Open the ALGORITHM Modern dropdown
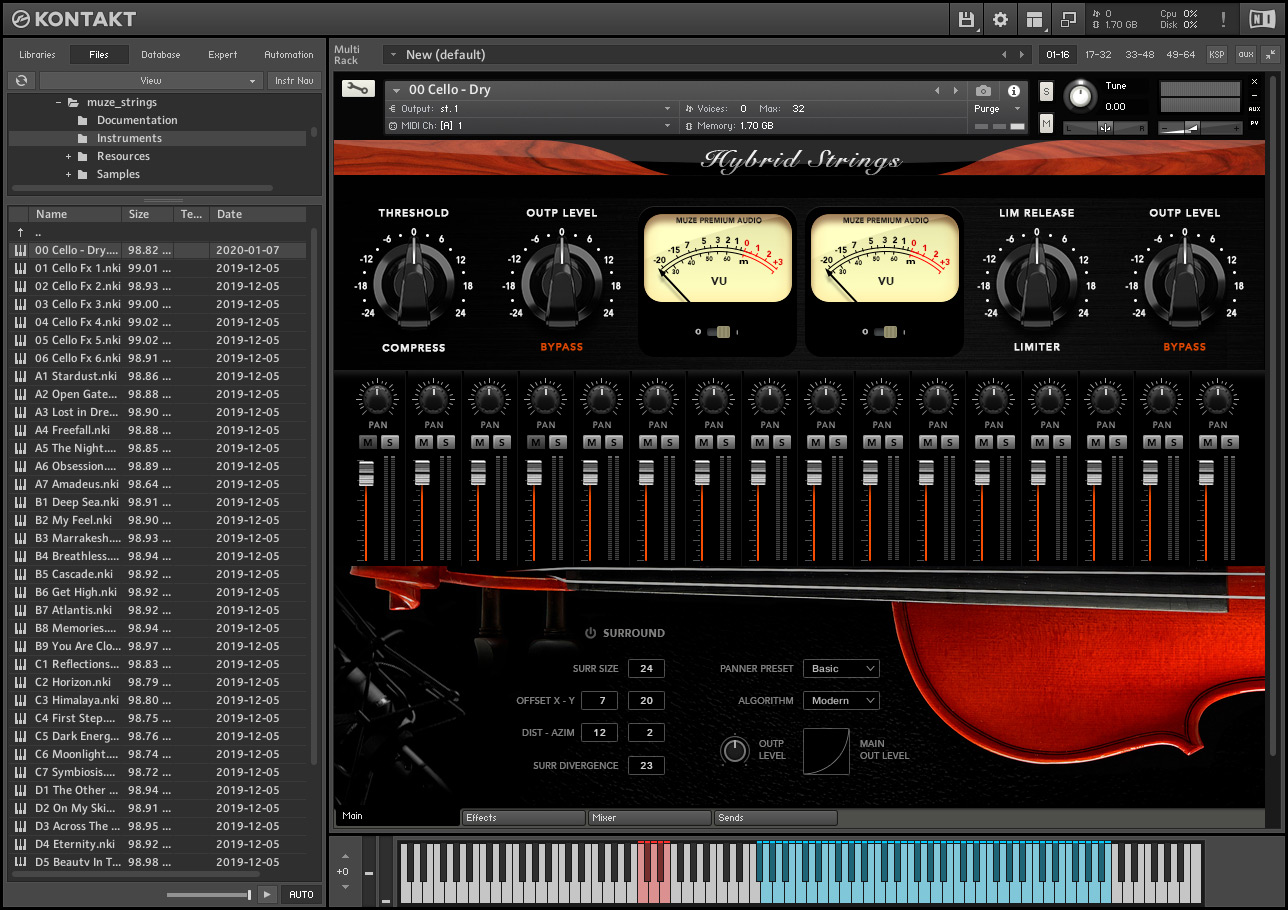Viewport: 1288px width, 910px height. pyautogui.click(x=841, y=701)
